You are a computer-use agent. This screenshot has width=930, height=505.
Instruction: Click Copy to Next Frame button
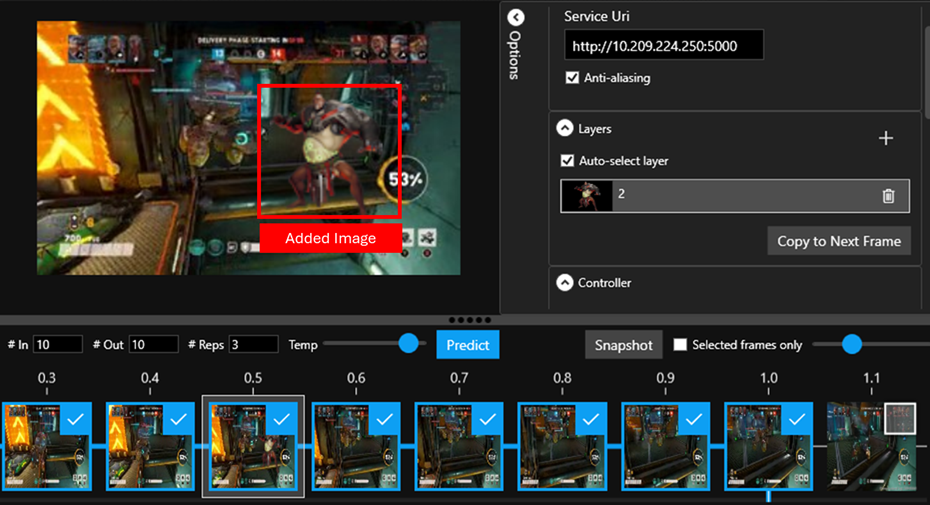838,241
